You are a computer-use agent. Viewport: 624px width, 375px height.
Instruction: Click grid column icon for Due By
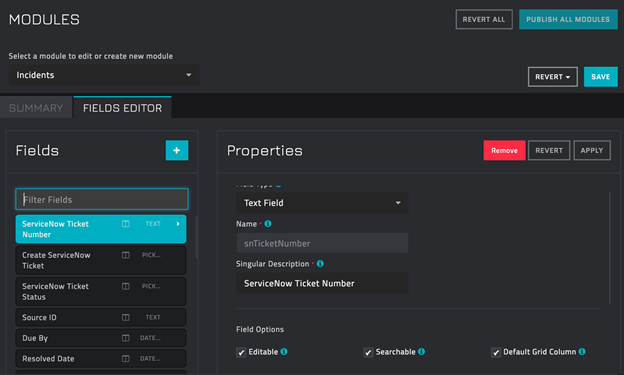coord(126,338)
